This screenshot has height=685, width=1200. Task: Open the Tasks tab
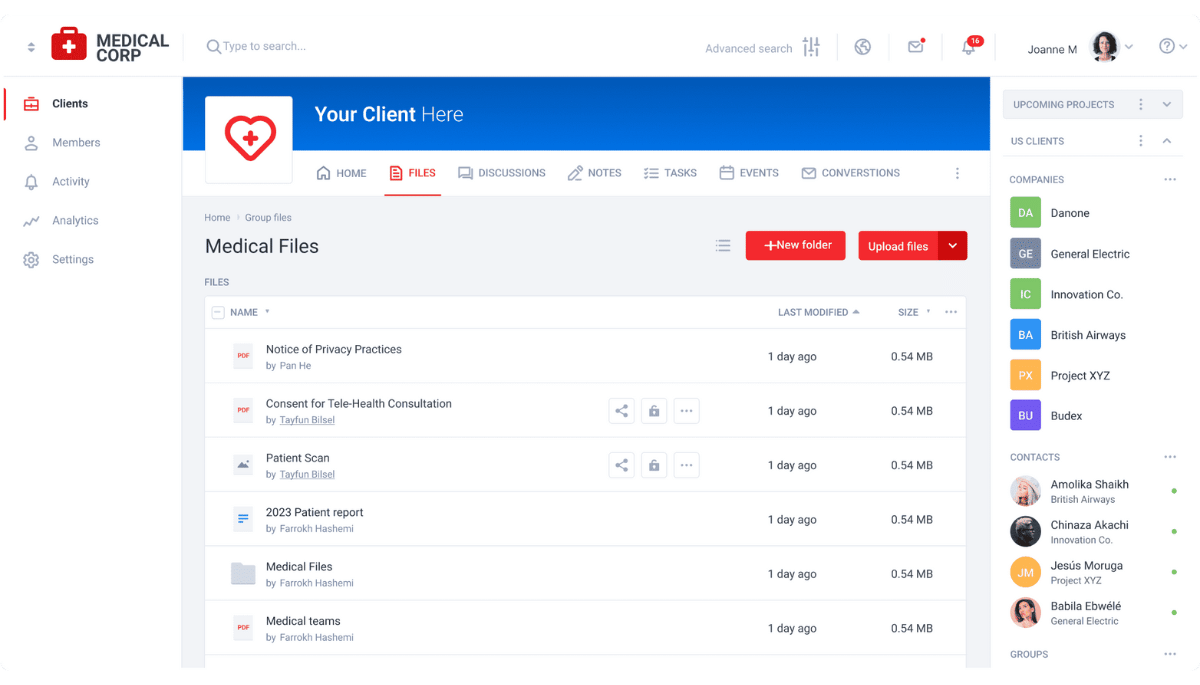[x=670, y=172]
